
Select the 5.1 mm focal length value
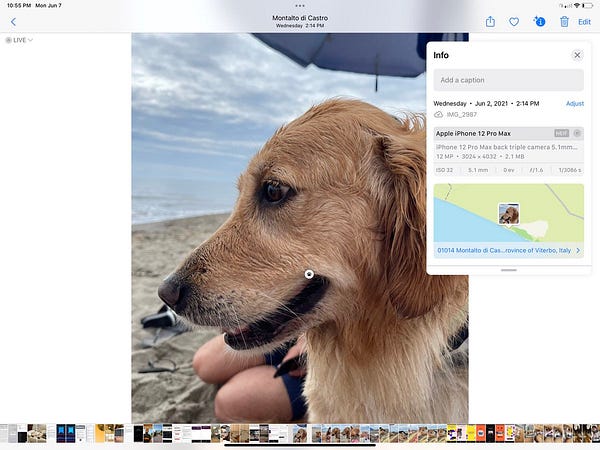coord(478,170)
